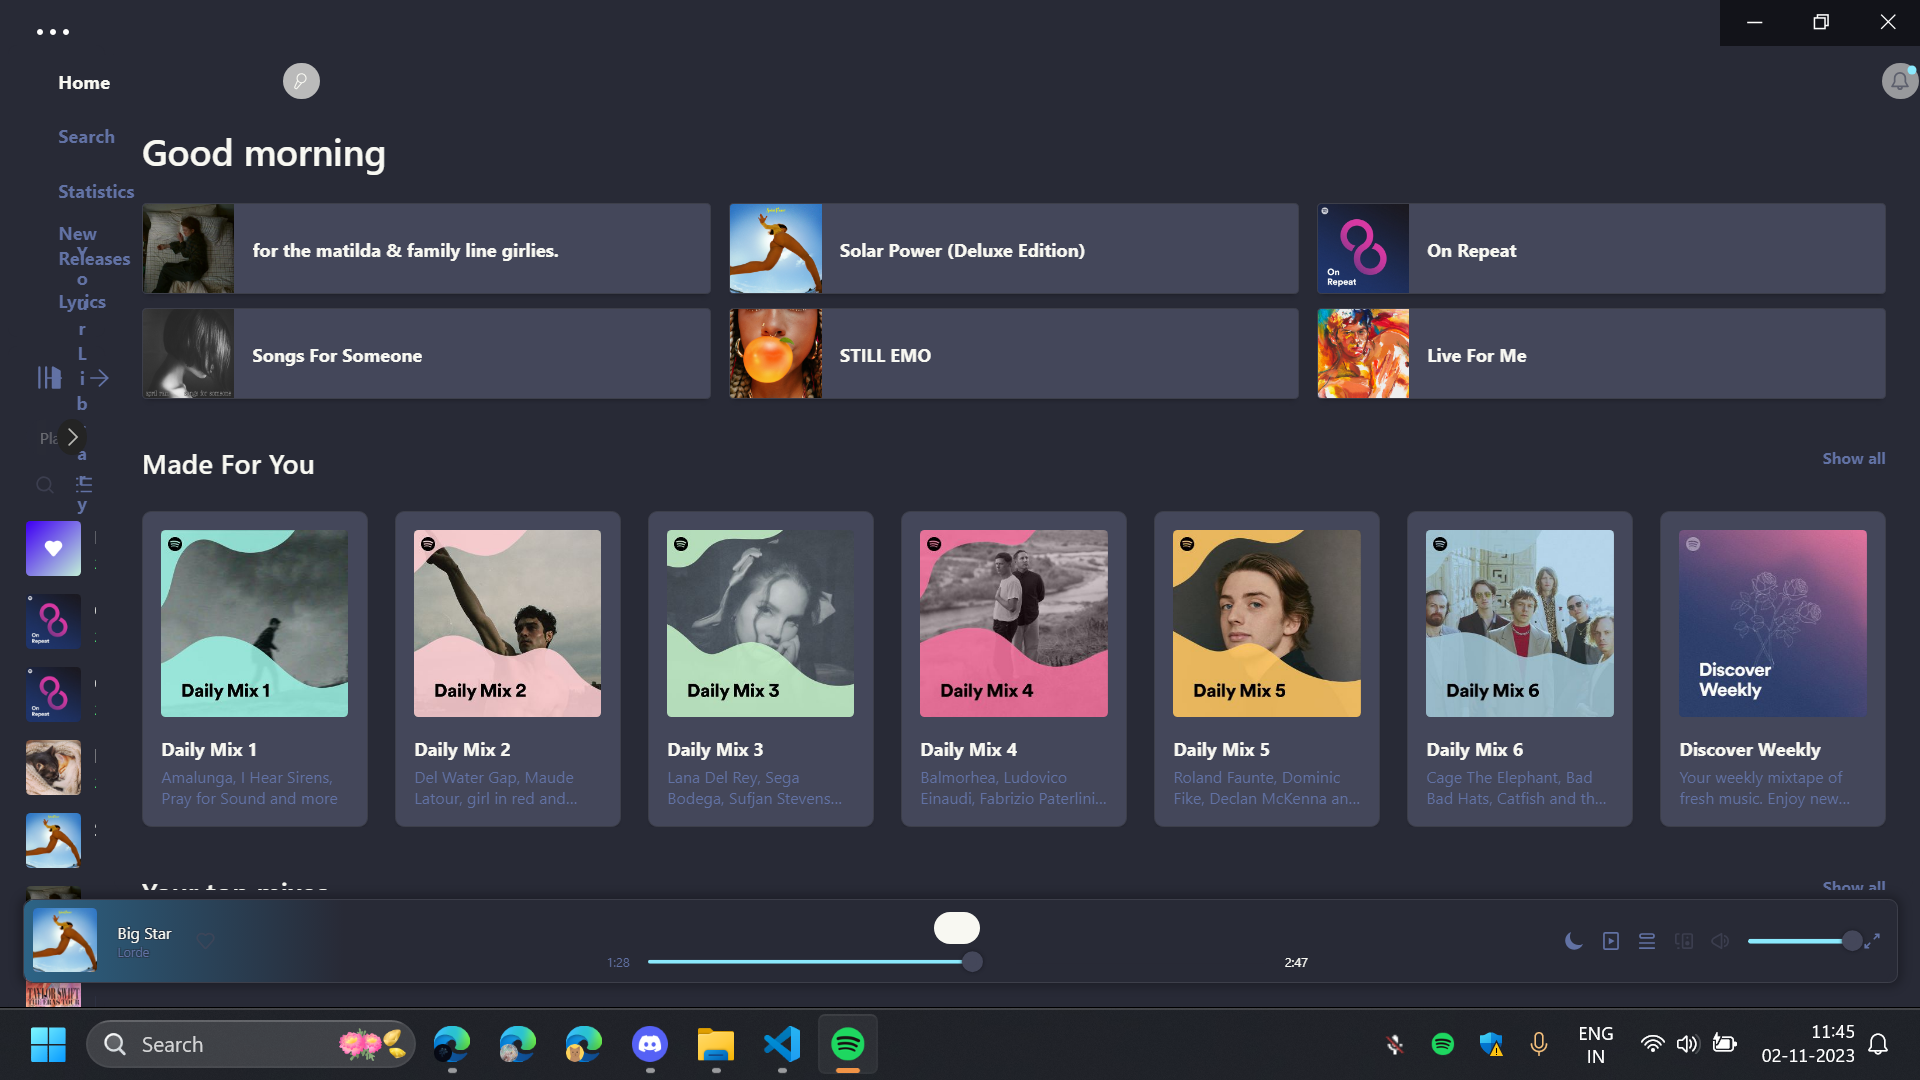
Task: Click the three-dots menu icon
Action: [x=53, y=32]
